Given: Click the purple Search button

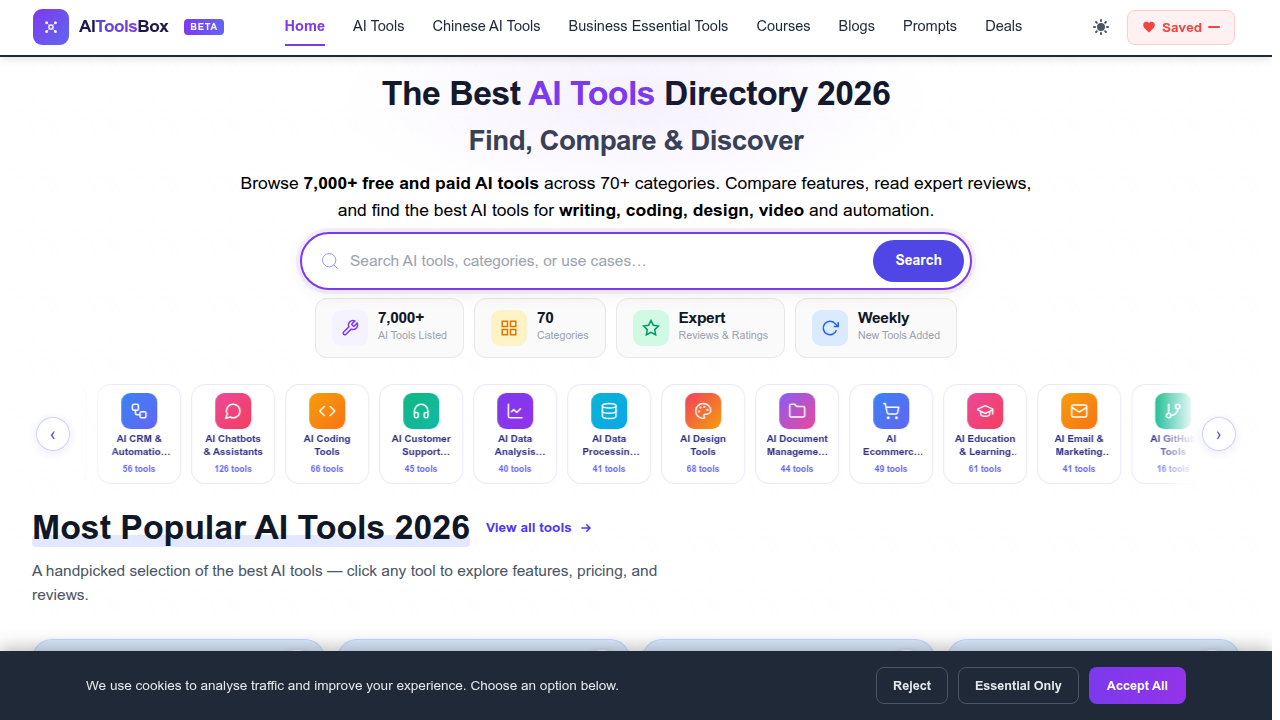Looking at the screenshot, I should click(919, 261).
